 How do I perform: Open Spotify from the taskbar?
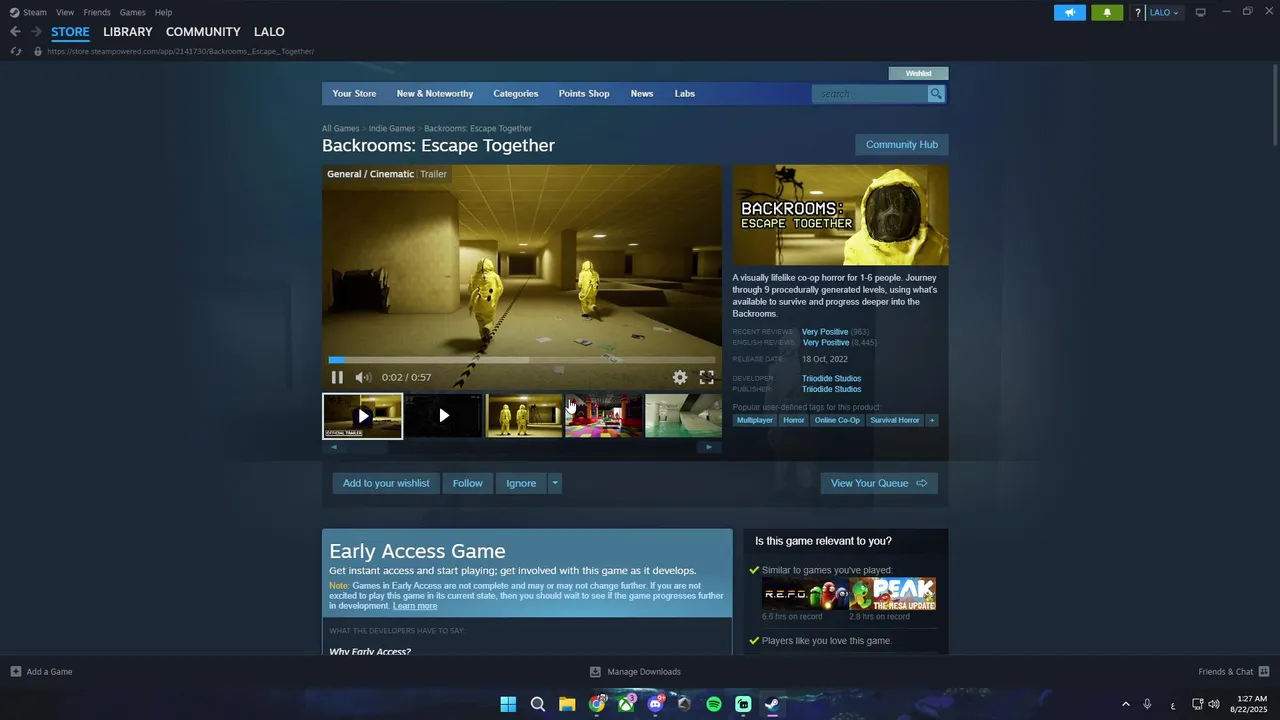click(714, 704)
